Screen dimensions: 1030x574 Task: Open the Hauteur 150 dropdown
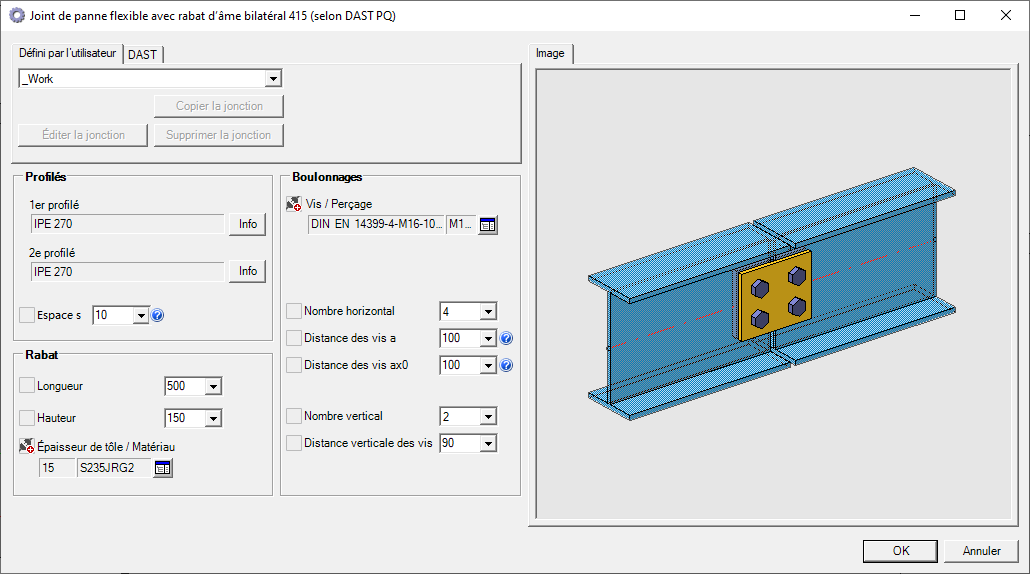pos(213,419)
